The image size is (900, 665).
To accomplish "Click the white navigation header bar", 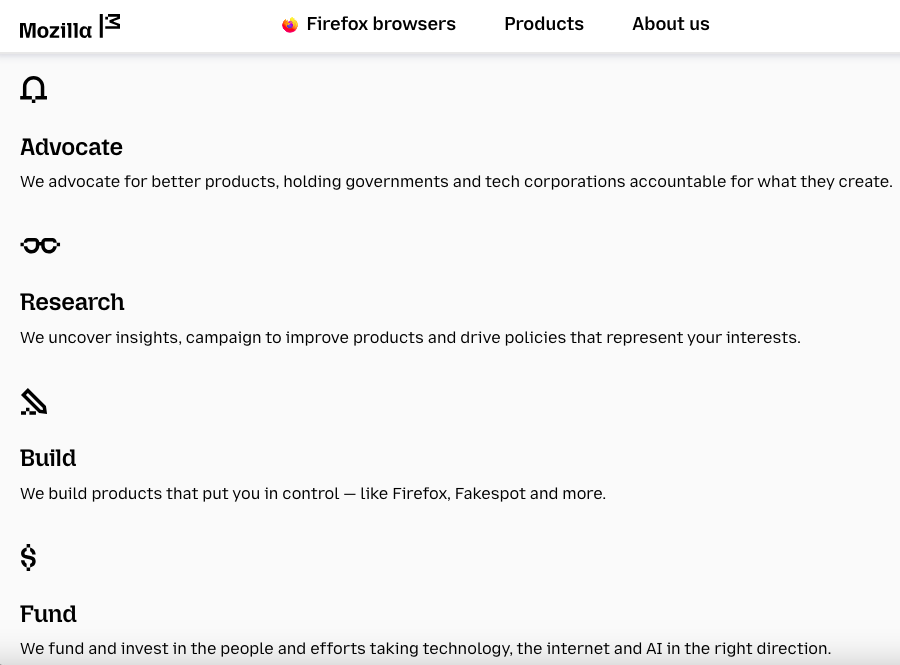I will (x=450, y=26).
